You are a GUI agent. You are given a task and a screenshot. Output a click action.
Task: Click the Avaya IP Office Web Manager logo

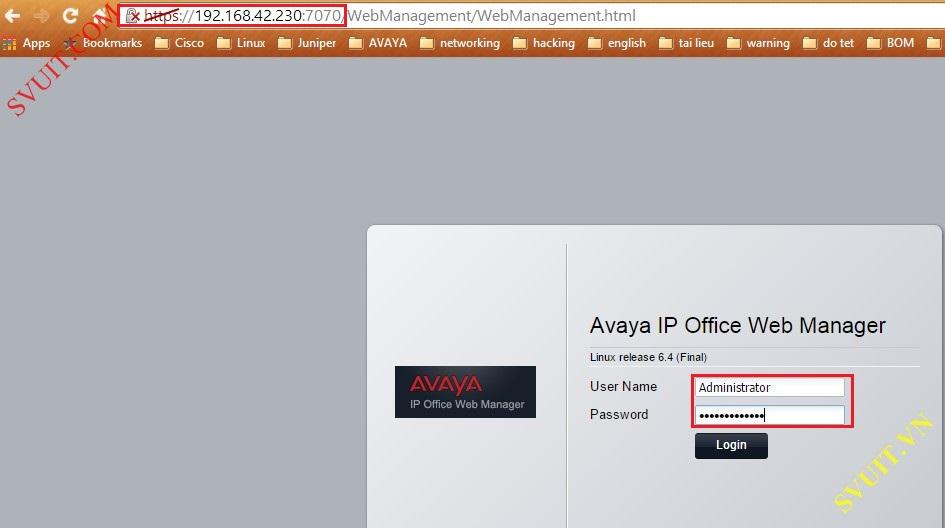click(x=465, y=392)
